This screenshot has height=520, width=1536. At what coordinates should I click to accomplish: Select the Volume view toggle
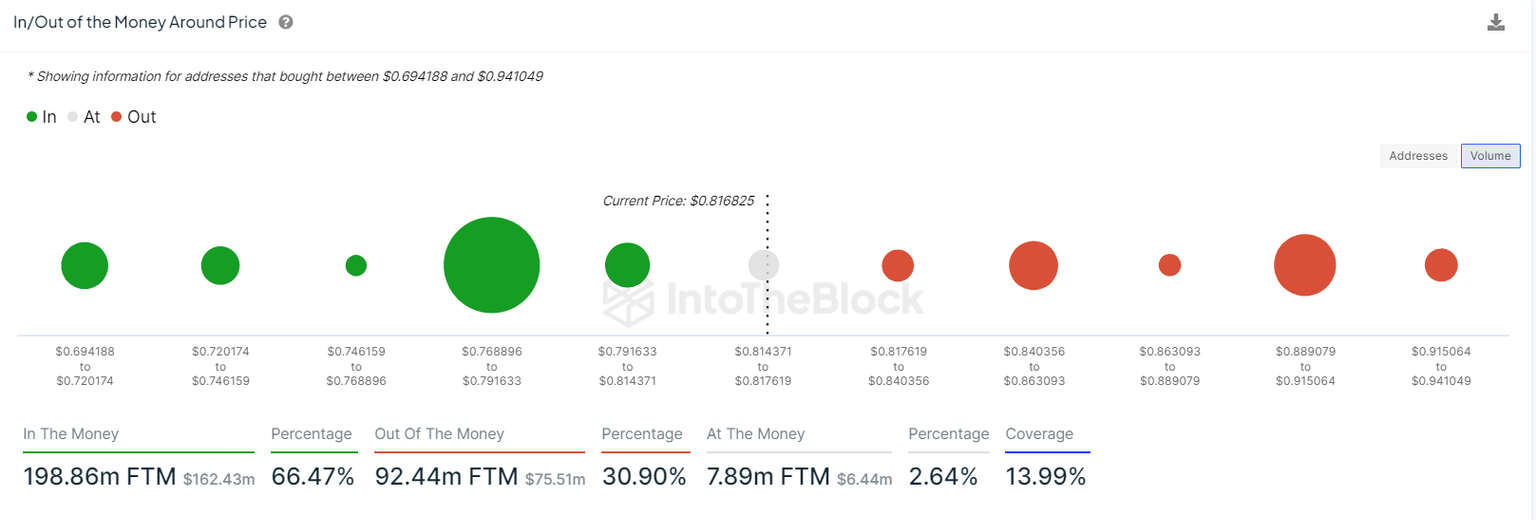tap(1490, 156)
